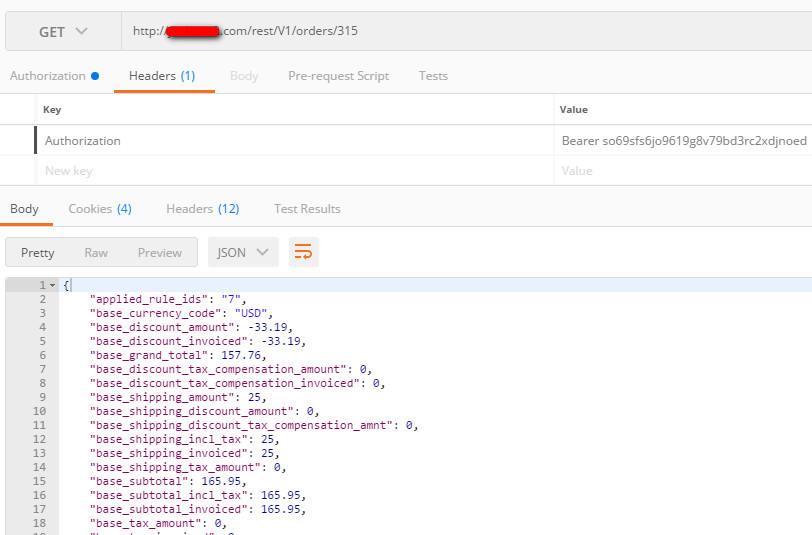Click the Bearer token value field
The height and width of the screenshot is (535, 812).
684,141
